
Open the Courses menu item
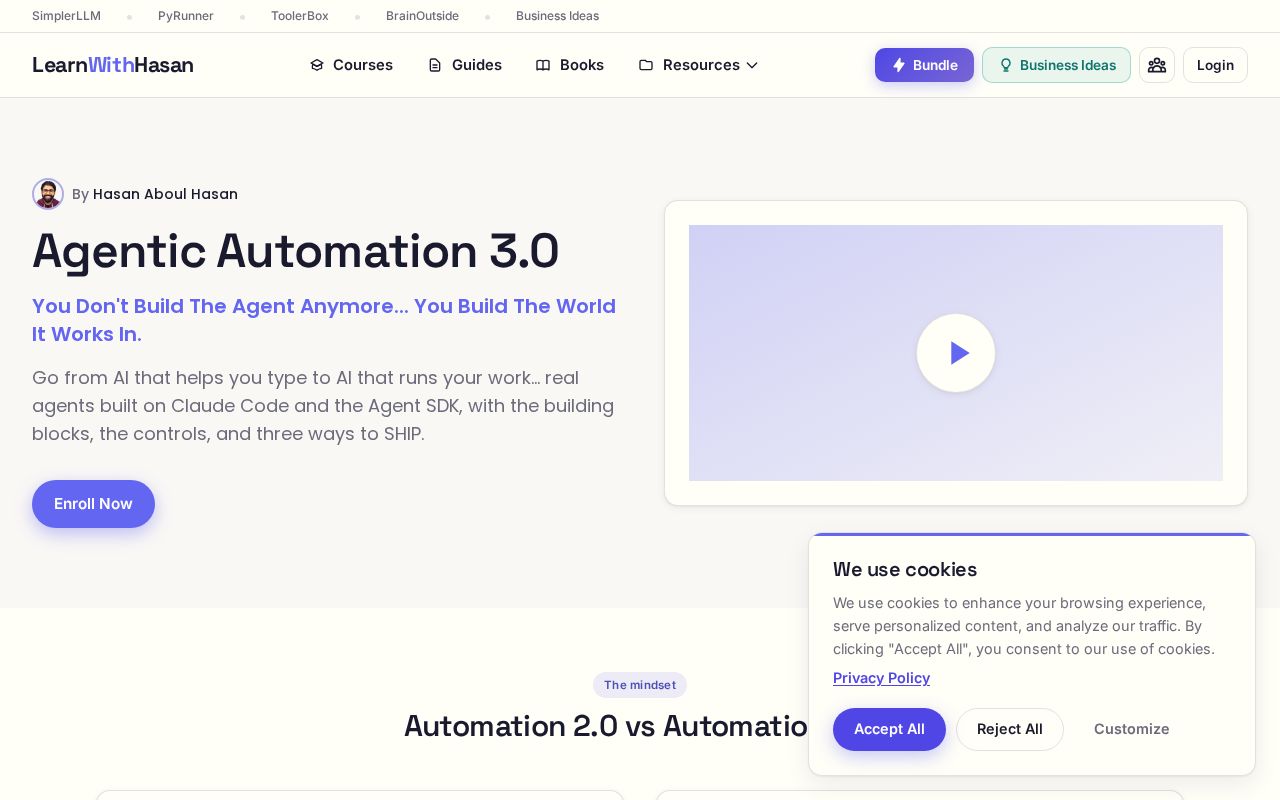(x=351, y=65)
